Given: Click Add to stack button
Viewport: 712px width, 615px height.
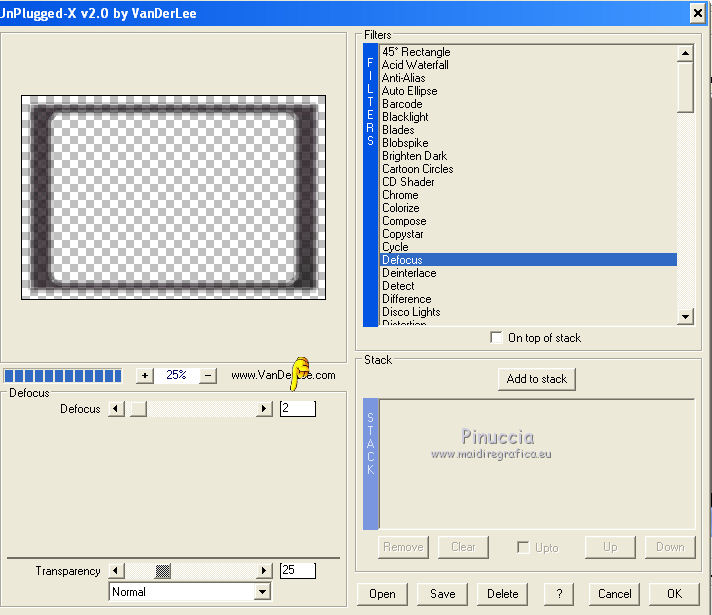Looking at the screenshot, I should click(x=537, y=379).
